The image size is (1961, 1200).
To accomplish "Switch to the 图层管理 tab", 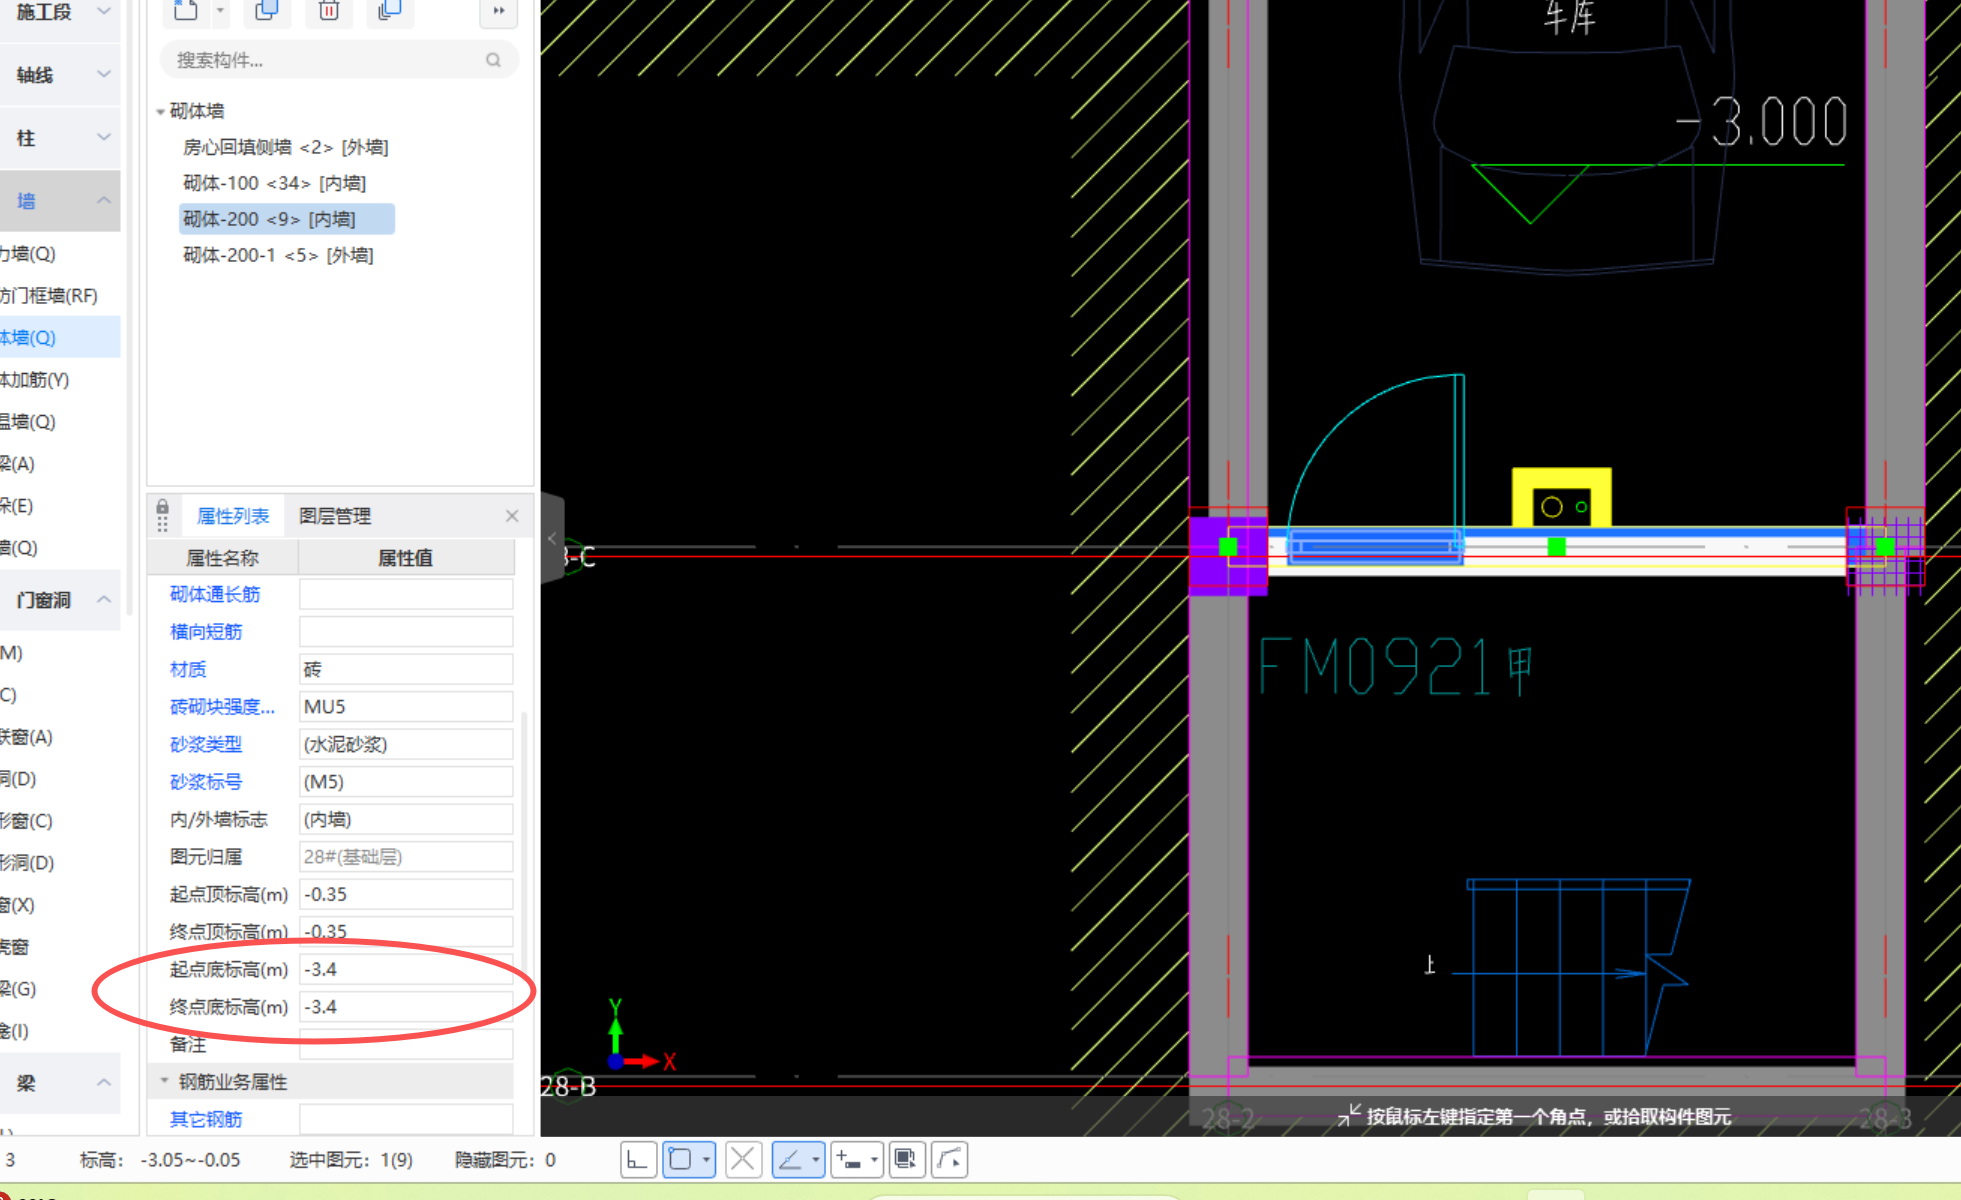I will coord(335,516).
